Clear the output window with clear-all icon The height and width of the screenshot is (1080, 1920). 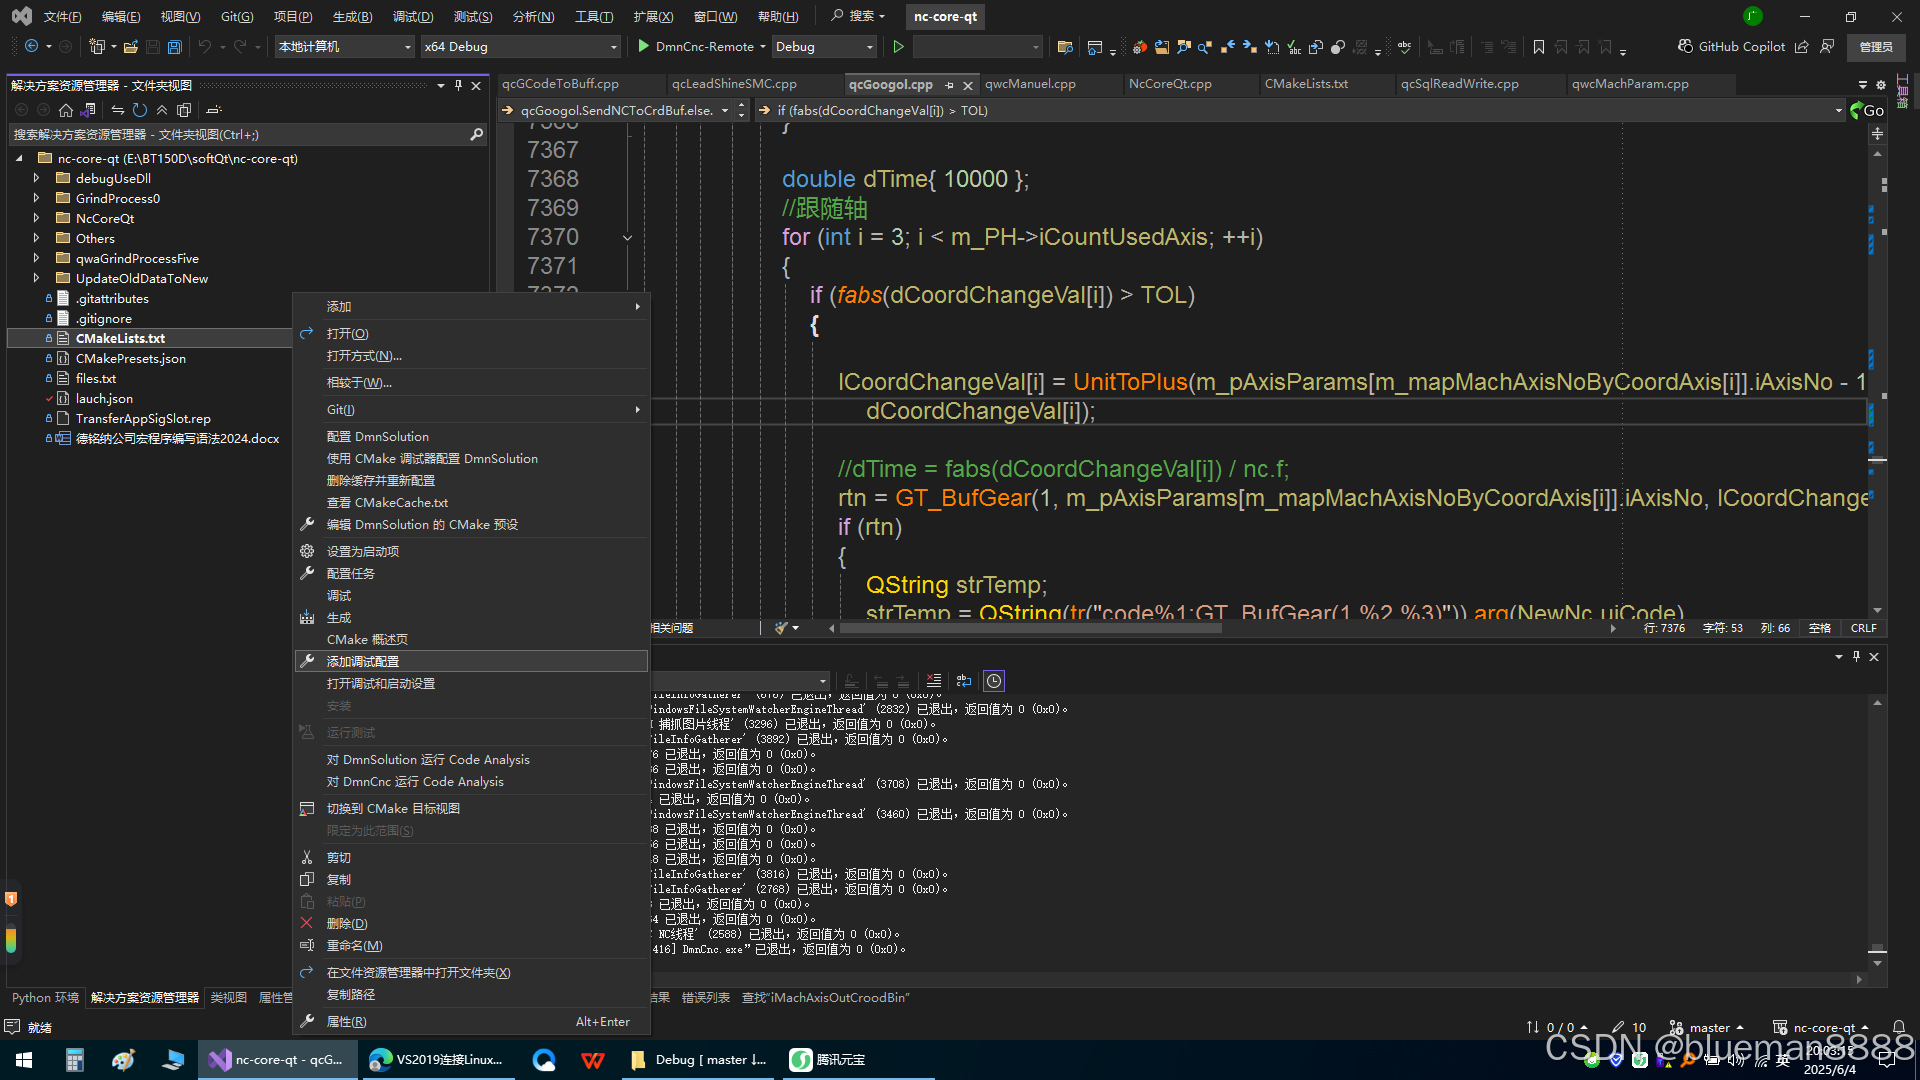click(933, 681)
